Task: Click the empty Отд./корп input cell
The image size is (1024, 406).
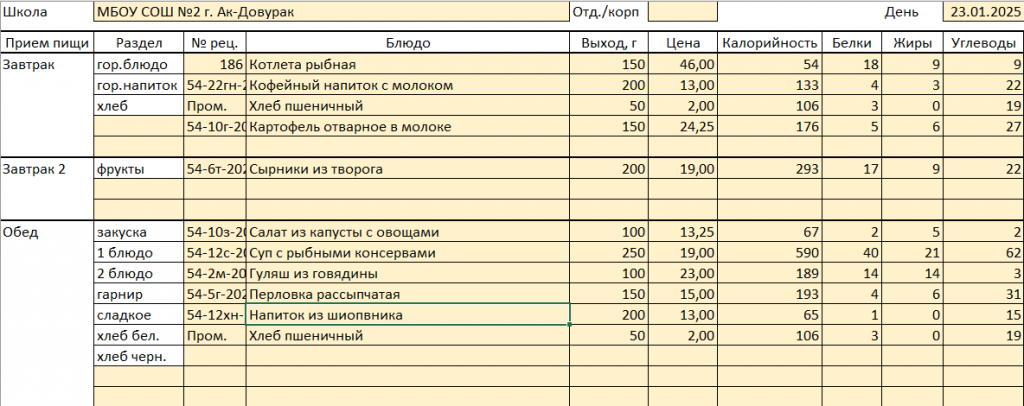Action: pyautogui.click(x=682, y=13)
